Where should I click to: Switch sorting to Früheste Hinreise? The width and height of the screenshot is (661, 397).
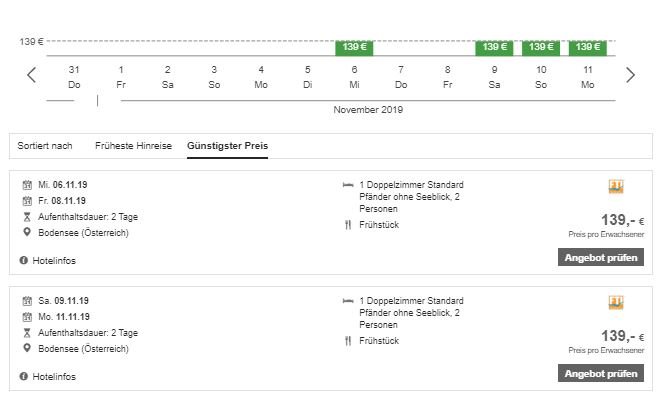133,146
